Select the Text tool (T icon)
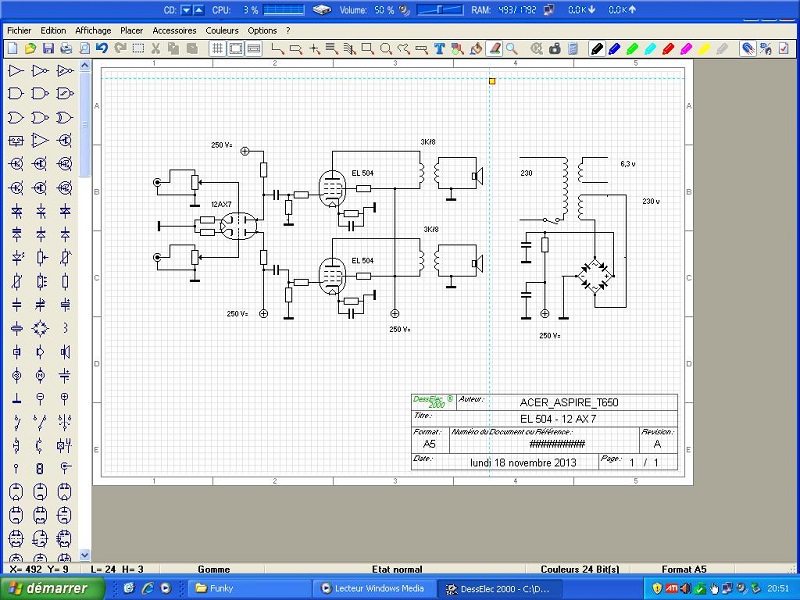This screenshot has height=600, width=800. (x=439, y=48)
